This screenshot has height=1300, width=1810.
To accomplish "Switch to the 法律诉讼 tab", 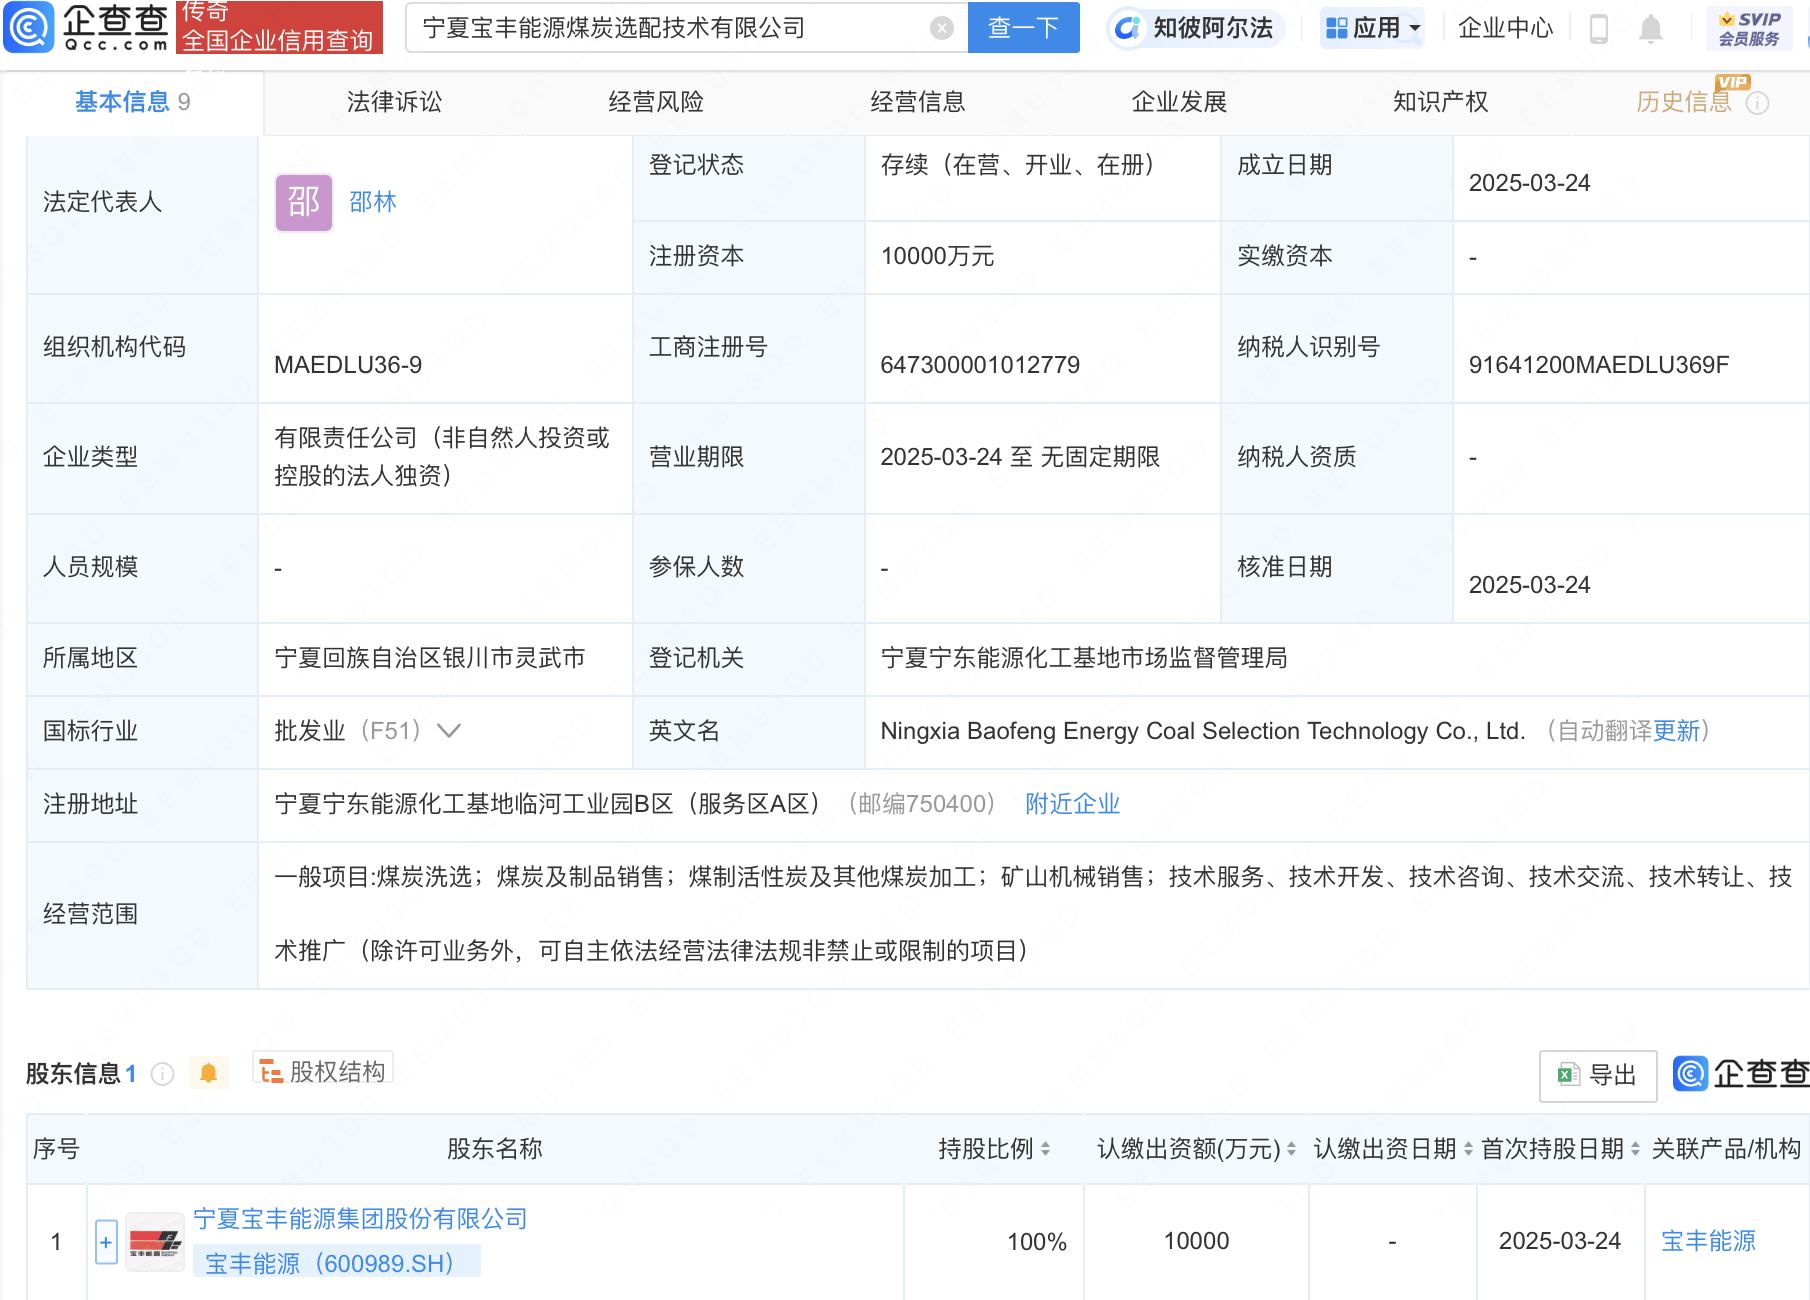I will 394,102.
